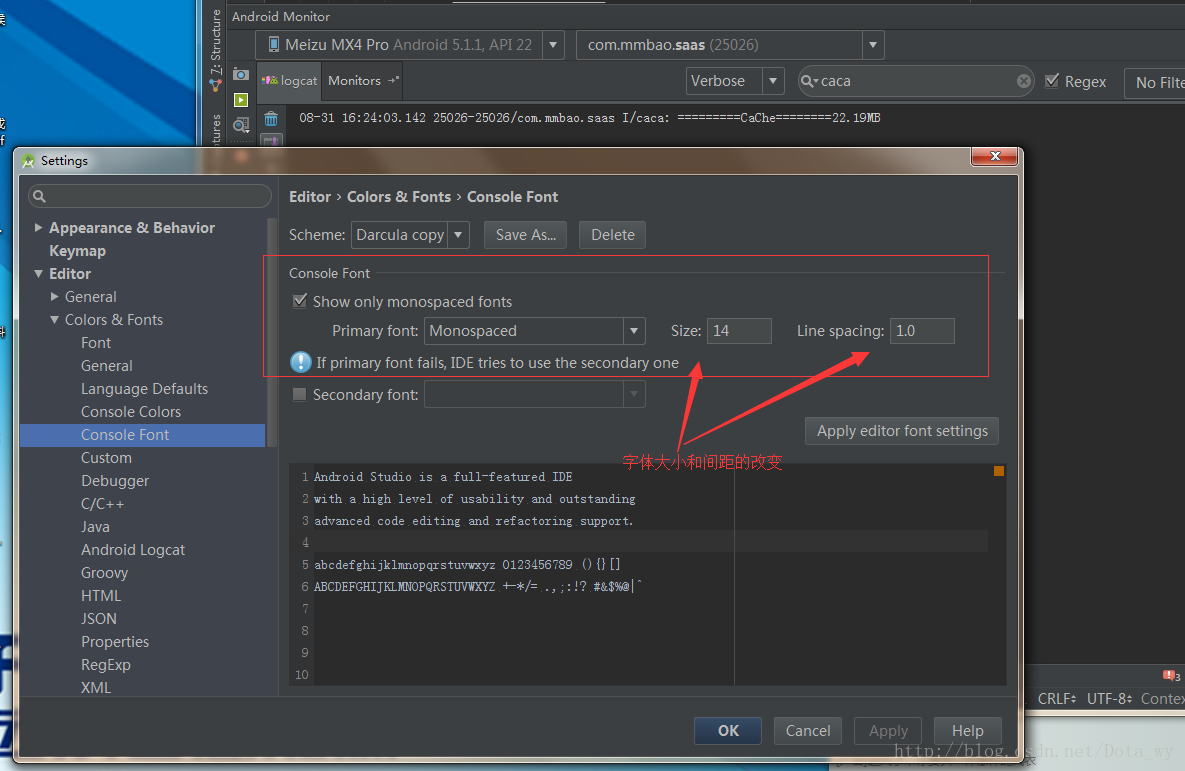
Task: Click the Save As... button
Action: tap(526, 235)
